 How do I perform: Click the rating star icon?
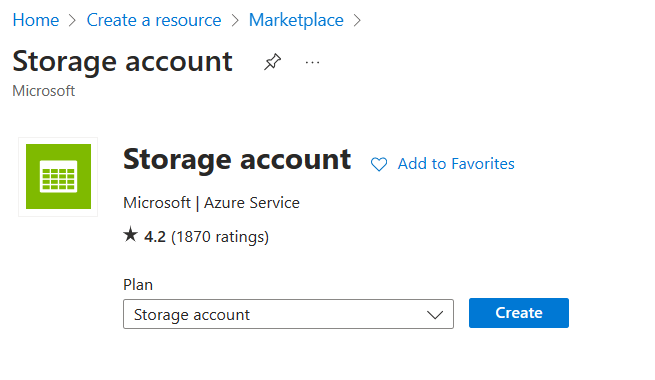tap(130, 234)
